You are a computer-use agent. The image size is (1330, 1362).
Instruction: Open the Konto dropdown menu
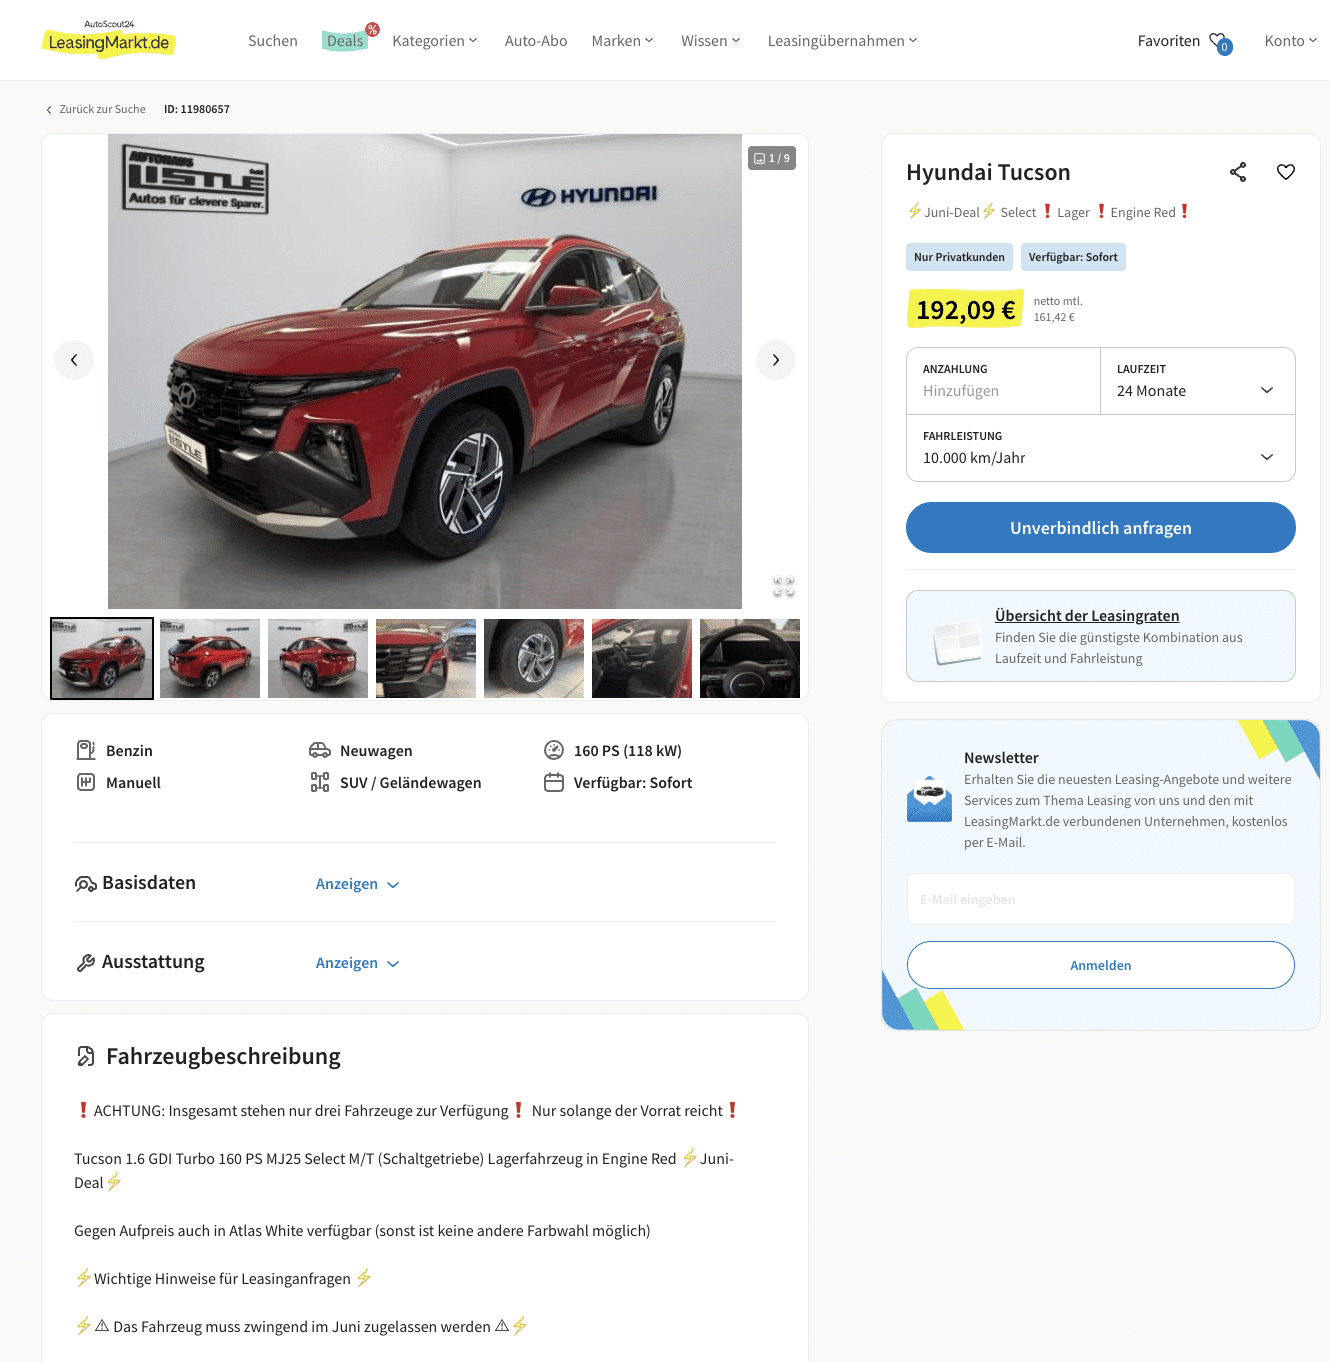pos(1290,41)
